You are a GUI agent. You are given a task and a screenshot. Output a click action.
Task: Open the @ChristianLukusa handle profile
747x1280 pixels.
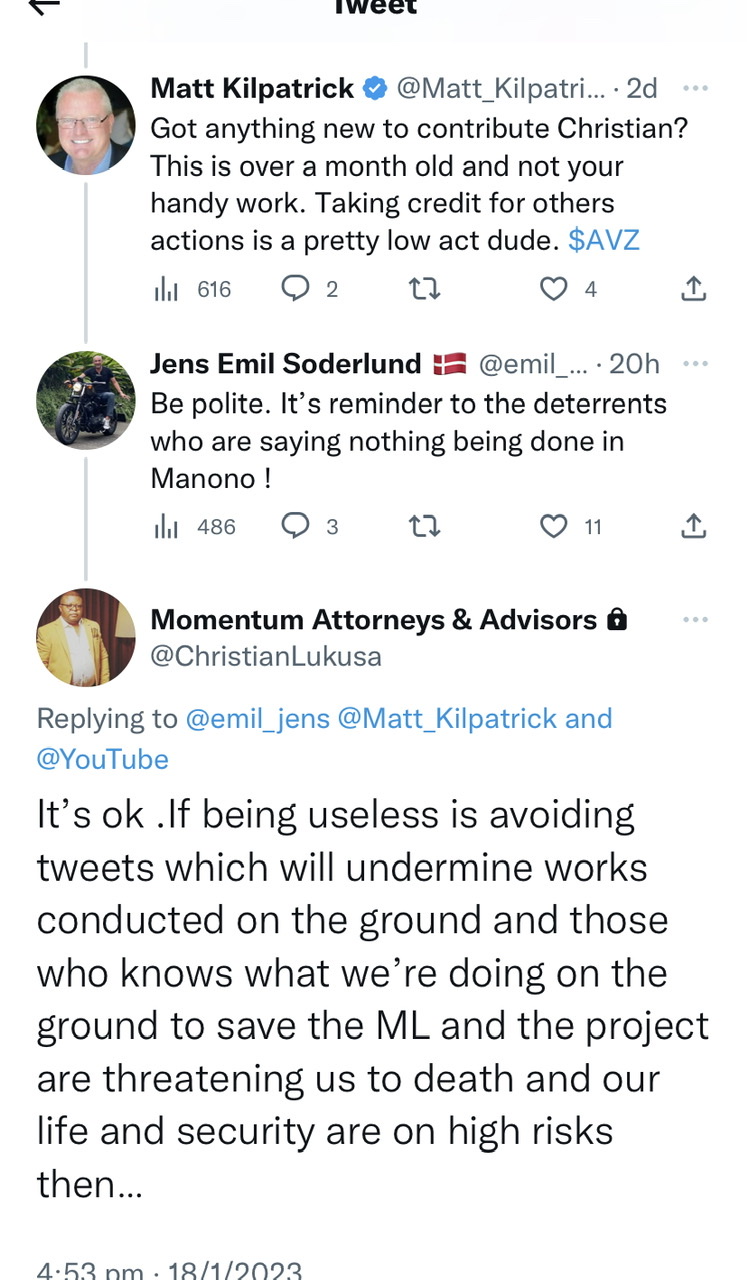tap(265, 656)
